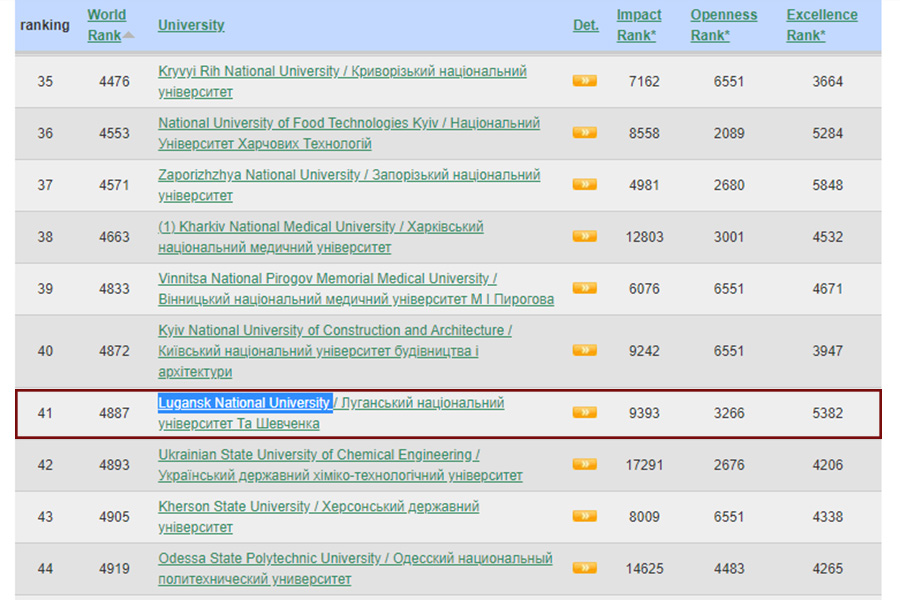Viewport: 900px width, 600px height.
Task: Select world rank value 4553
Action: (x=114, y=133)
